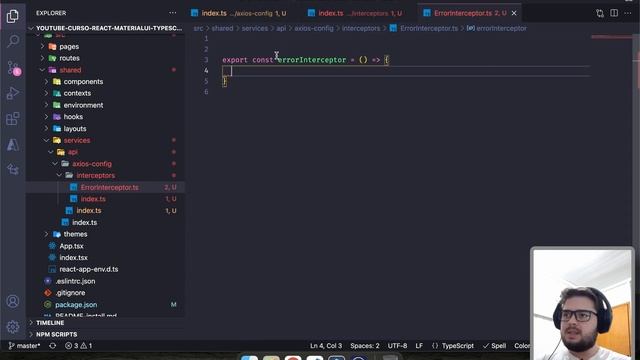Expand the pages folder
Viewport: 640px width, 360px height.
pyautogui.click(x=106, y=47)
